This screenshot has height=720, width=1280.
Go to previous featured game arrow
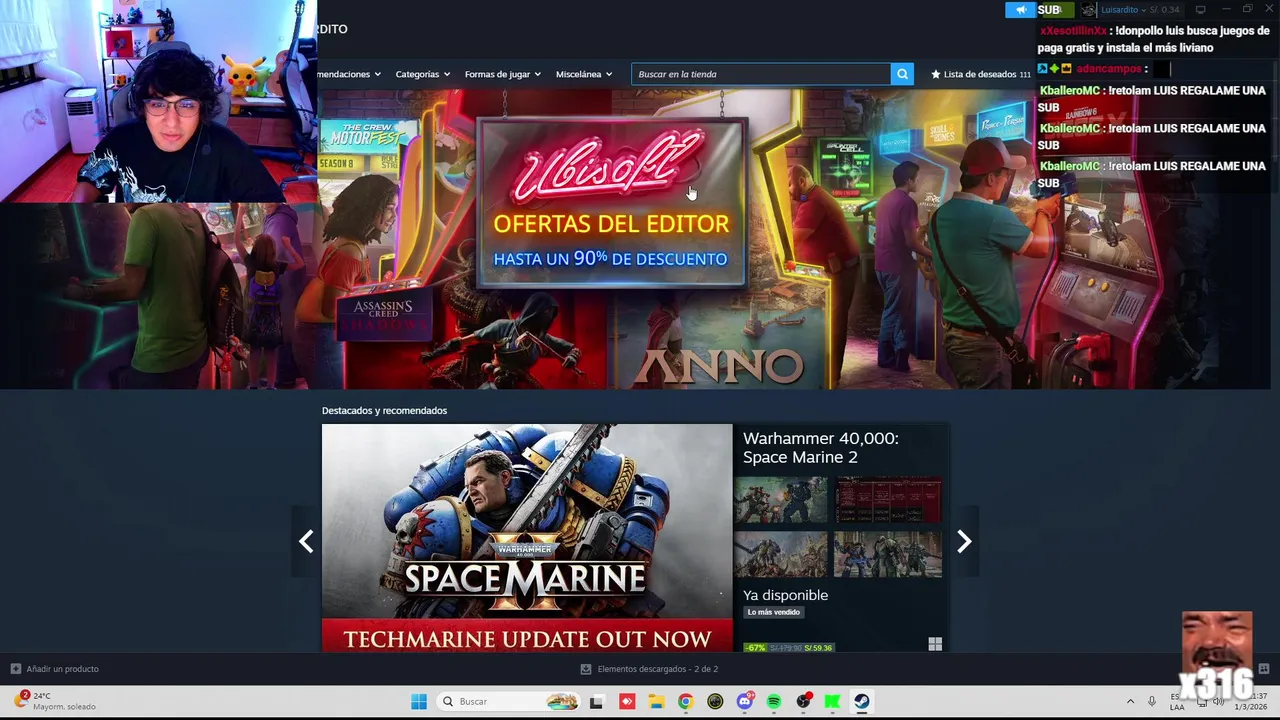pos(306,541)
